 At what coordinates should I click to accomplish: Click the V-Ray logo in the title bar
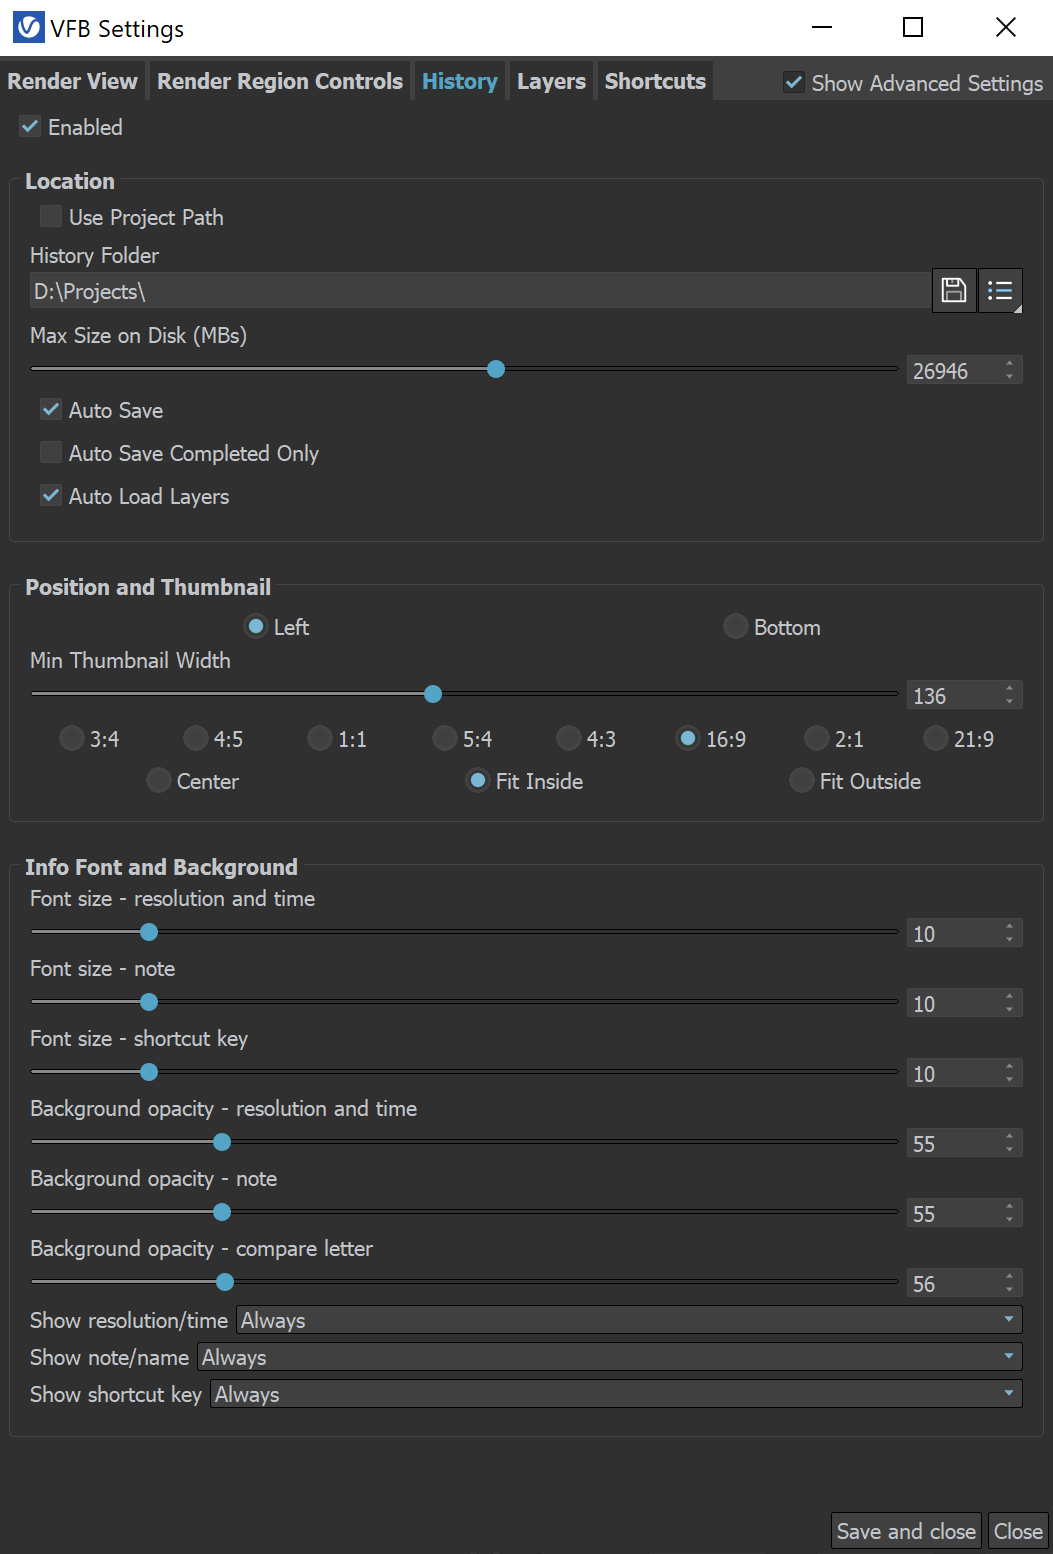point(29,27)
